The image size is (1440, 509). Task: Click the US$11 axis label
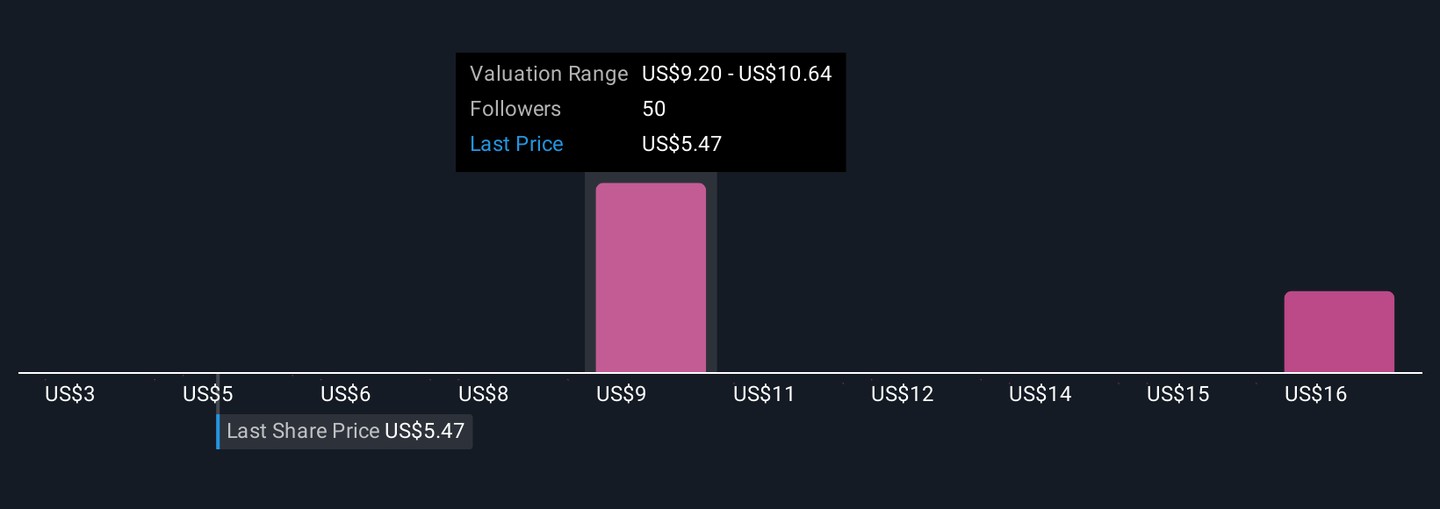(764, 394)
